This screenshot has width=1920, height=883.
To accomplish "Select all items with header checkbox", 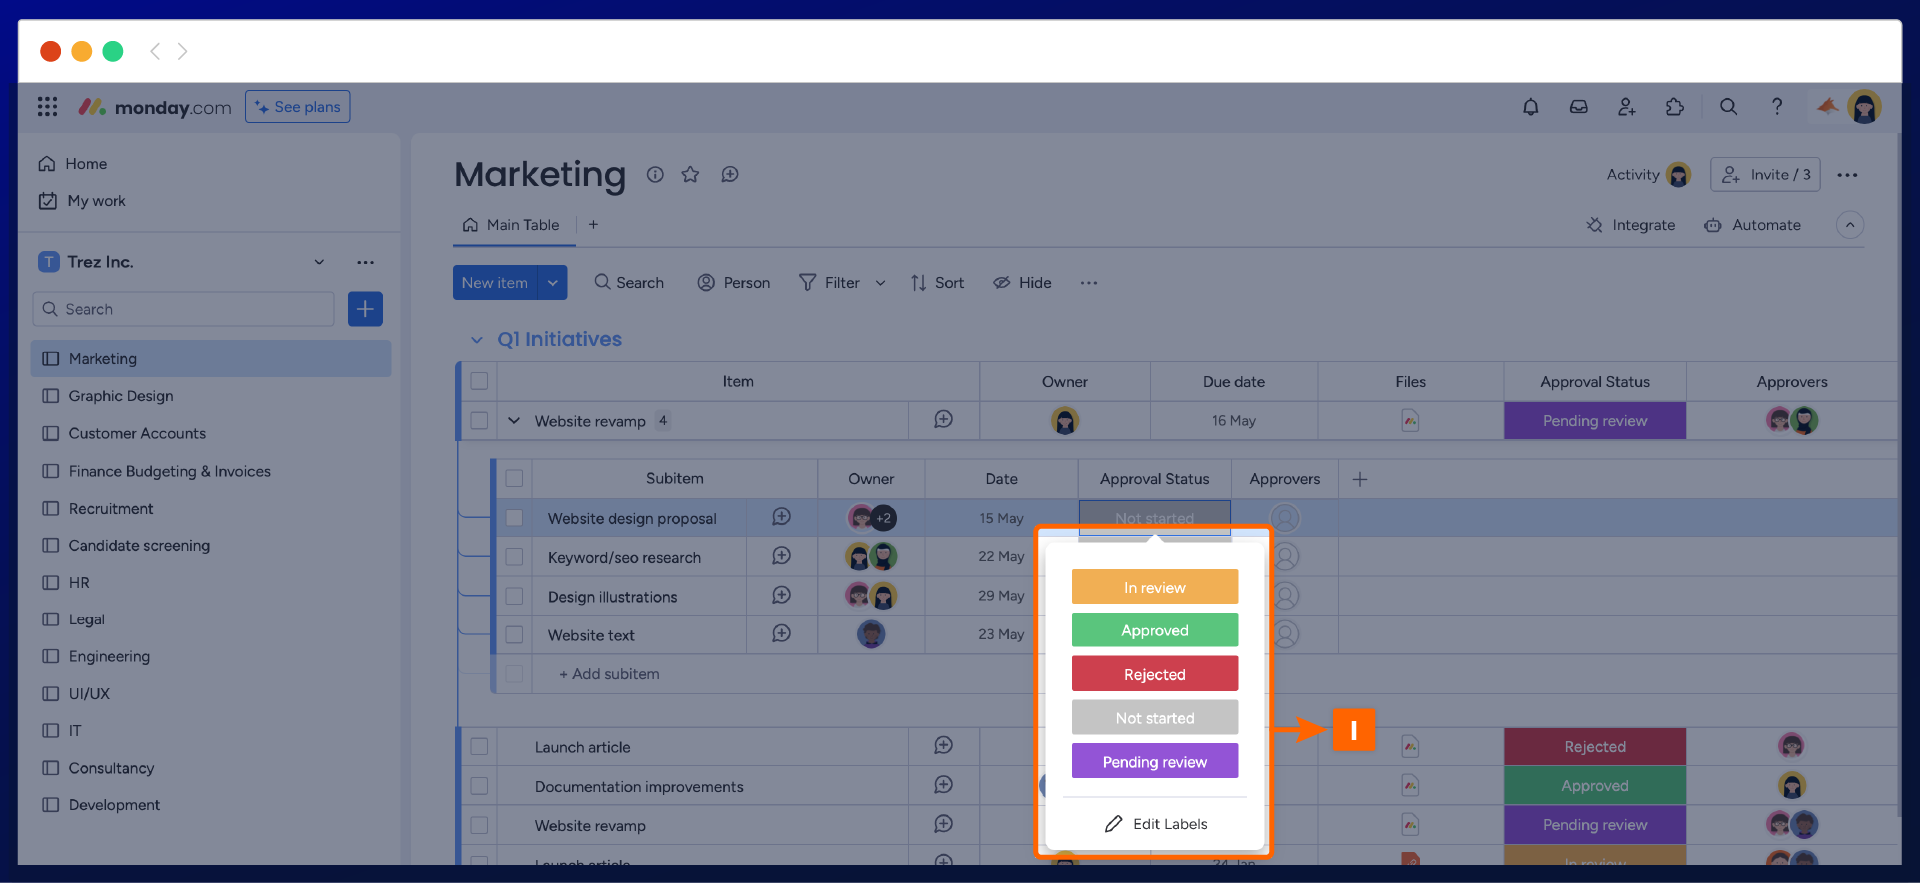I will coord(479,381).
